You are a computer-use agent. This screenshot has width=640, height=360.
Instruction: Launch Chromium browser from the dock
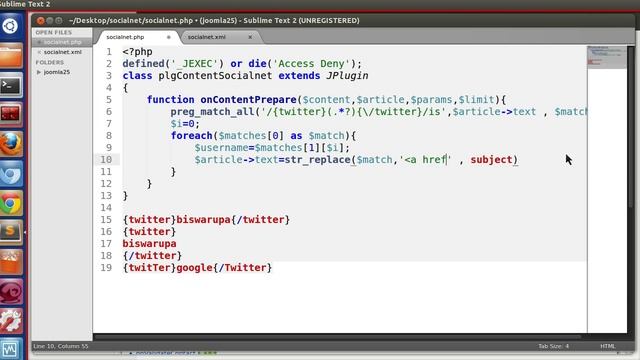point(11,173)
